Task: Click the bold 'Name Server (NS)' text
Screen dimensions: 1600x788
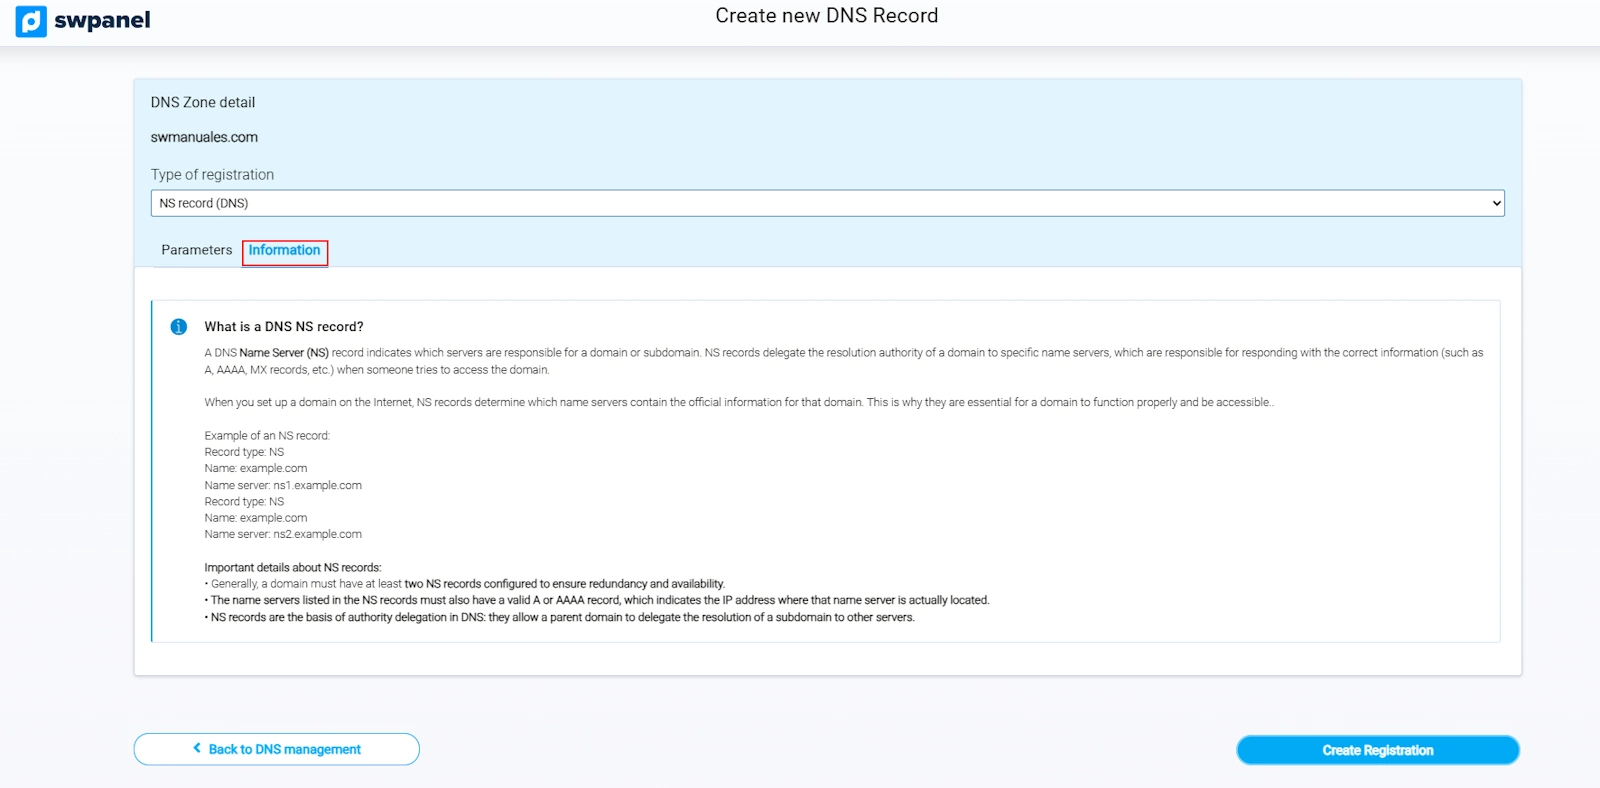Action: (x=284, y=353)
